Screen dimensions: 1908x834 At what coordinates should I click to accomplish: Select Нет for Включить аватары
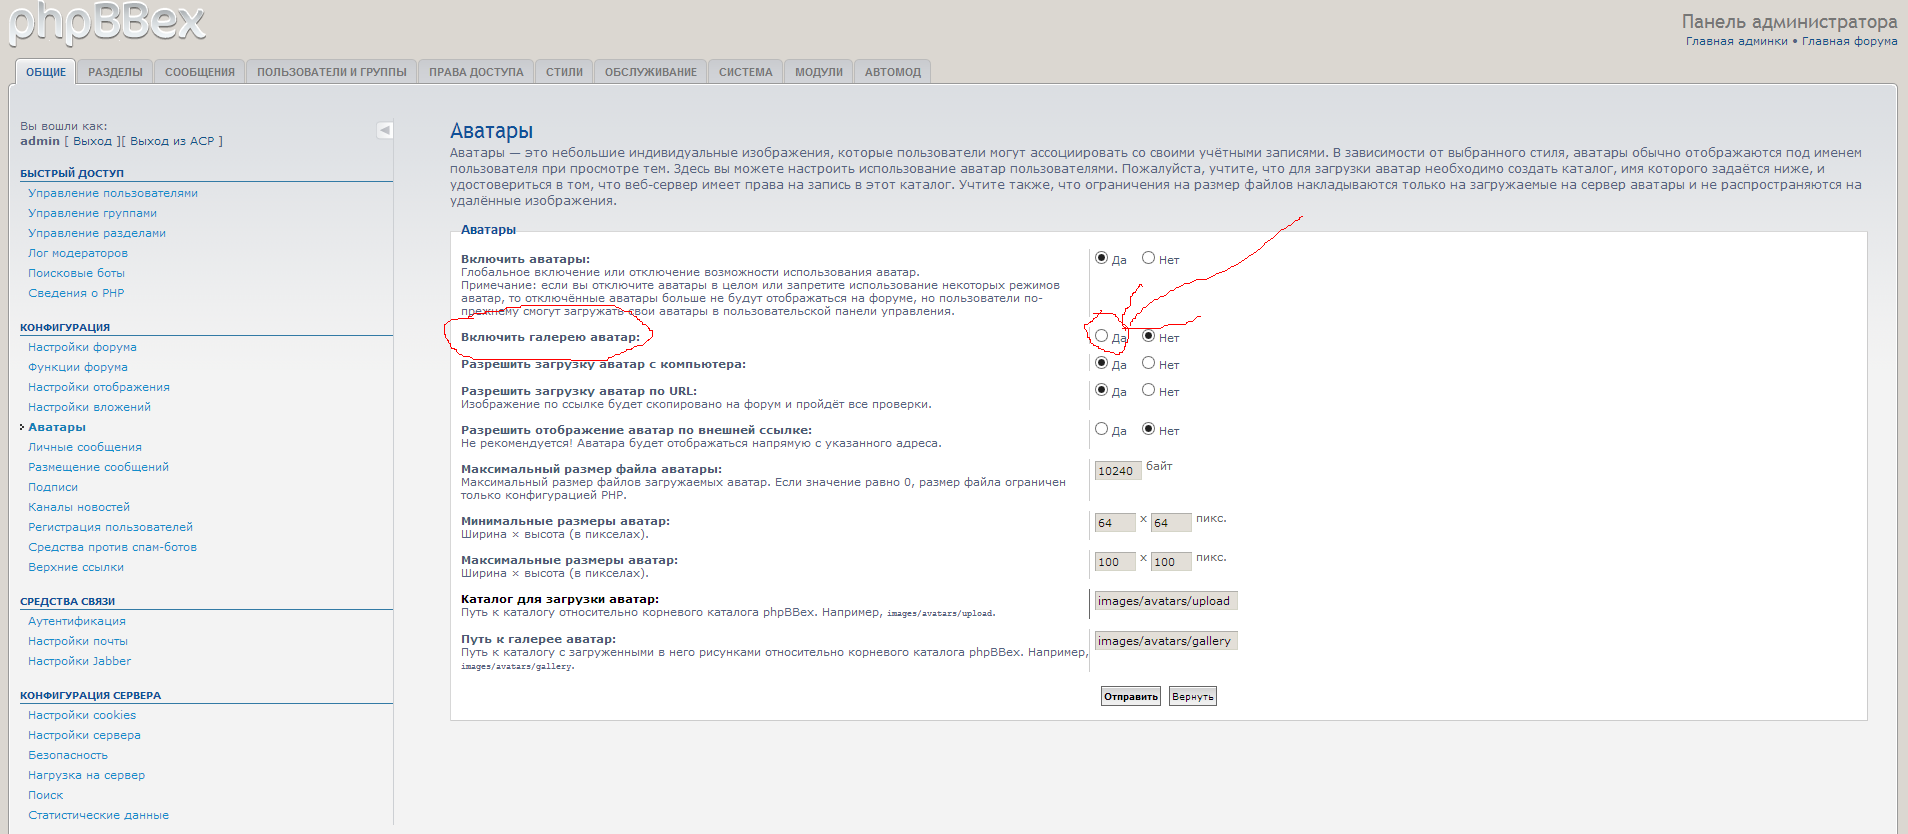(x=1148, y=258)
